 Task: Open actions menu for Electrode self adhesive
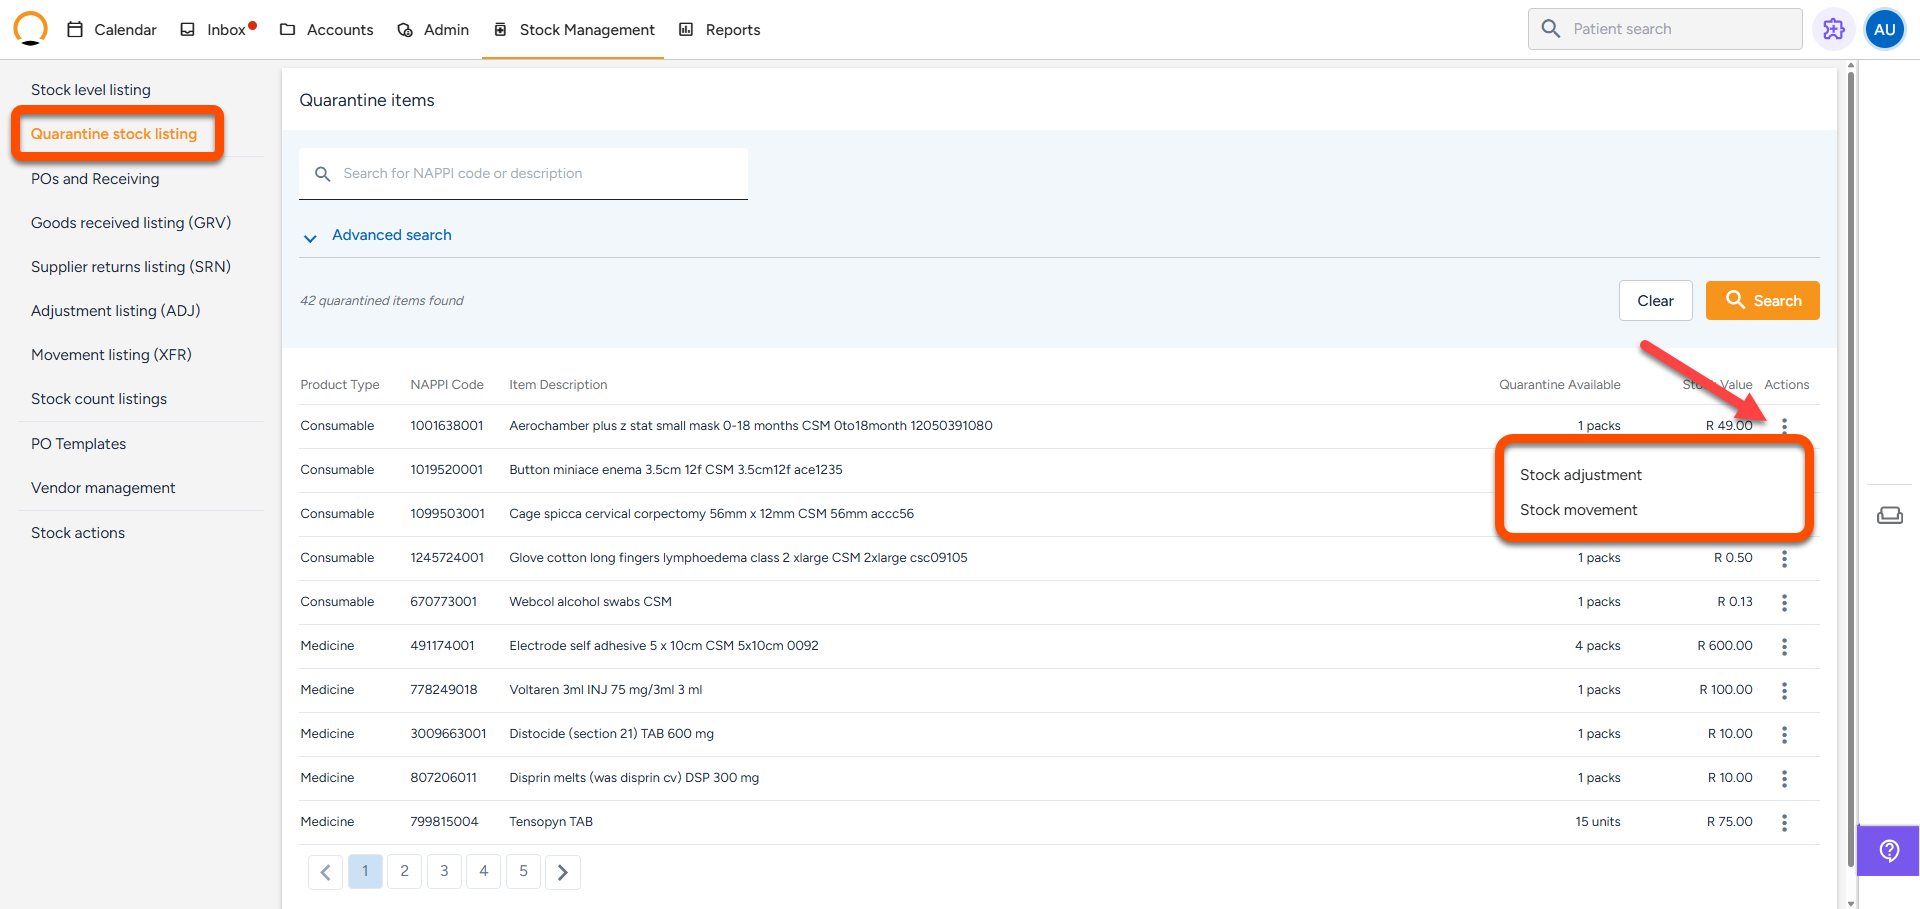pyautogui.click(x=1784, y=646)
